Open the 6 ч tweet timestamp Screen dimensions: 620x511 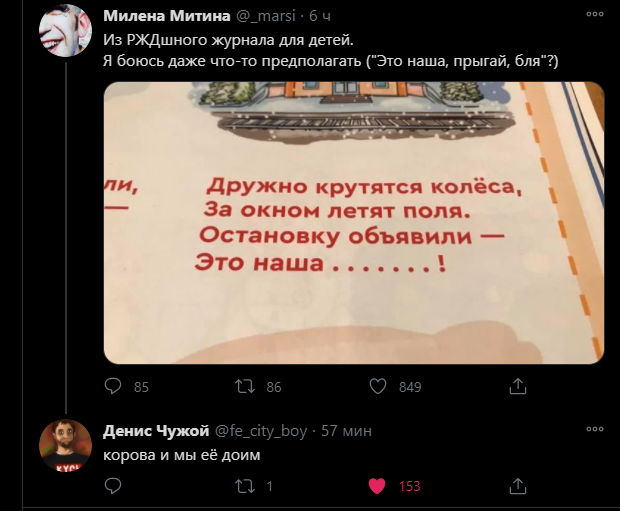(320, 16)
